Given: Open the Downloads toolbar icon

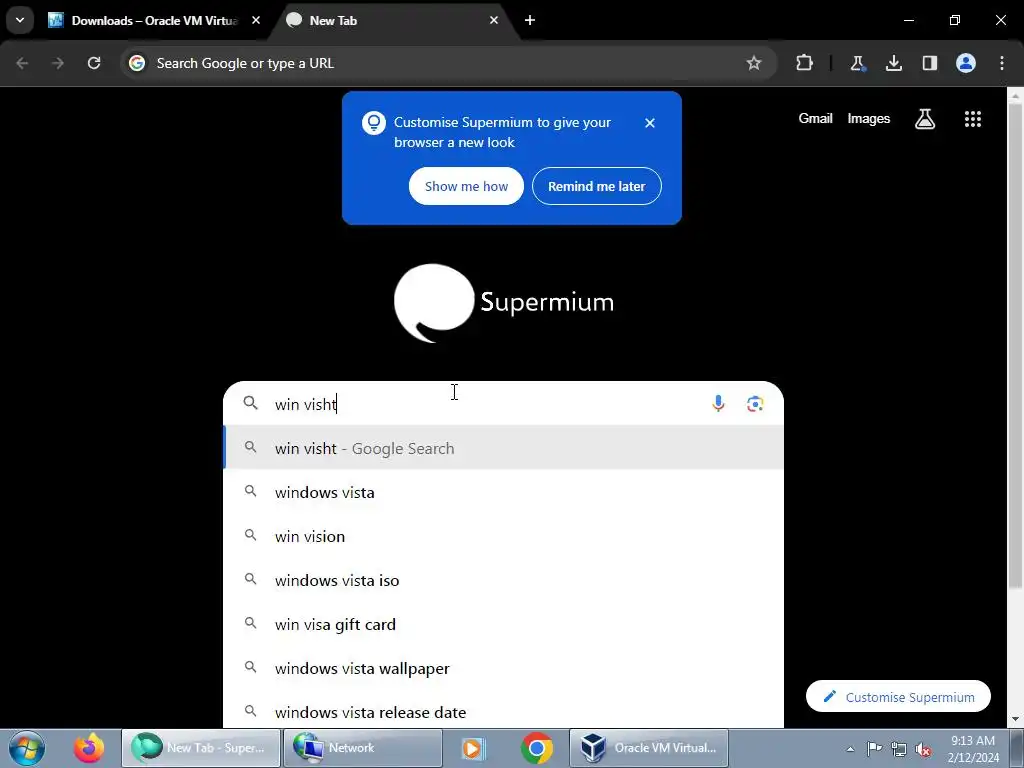Looking at the screenshot, I should tap(893, 63).
